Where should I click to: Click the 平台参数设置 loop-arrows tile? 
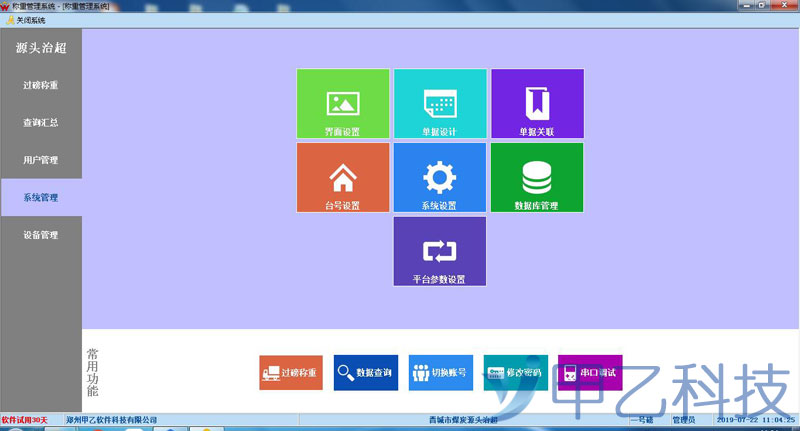(x=439, y=251)
